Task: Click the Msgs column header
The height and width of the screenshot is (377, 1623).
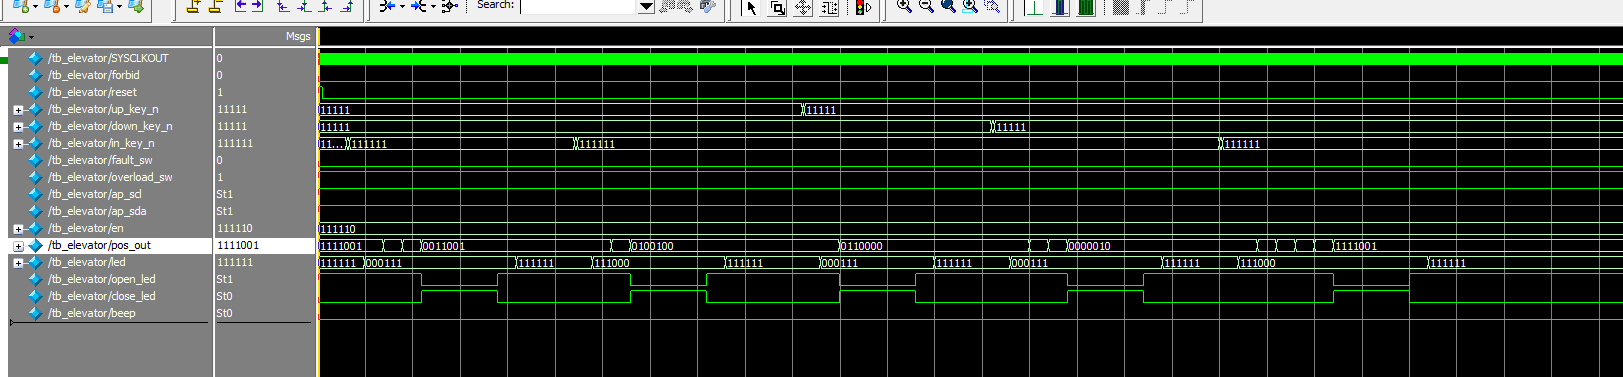Action: point(298,36)
